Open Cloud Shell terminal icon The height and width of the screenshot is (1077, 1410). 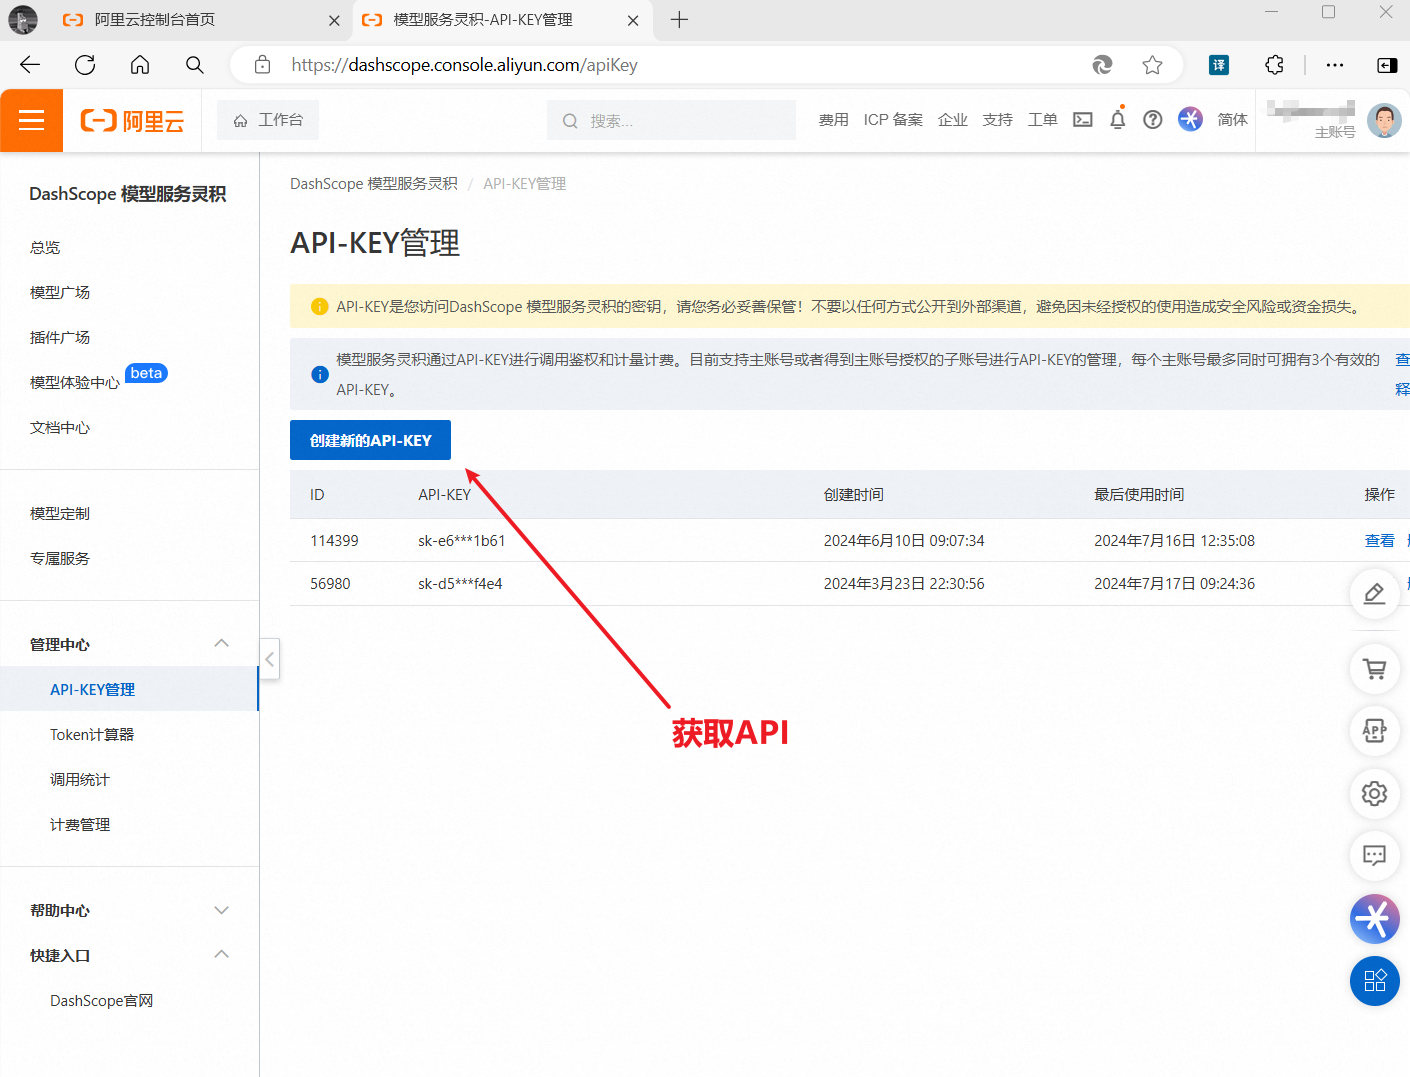coord(1082,120)
